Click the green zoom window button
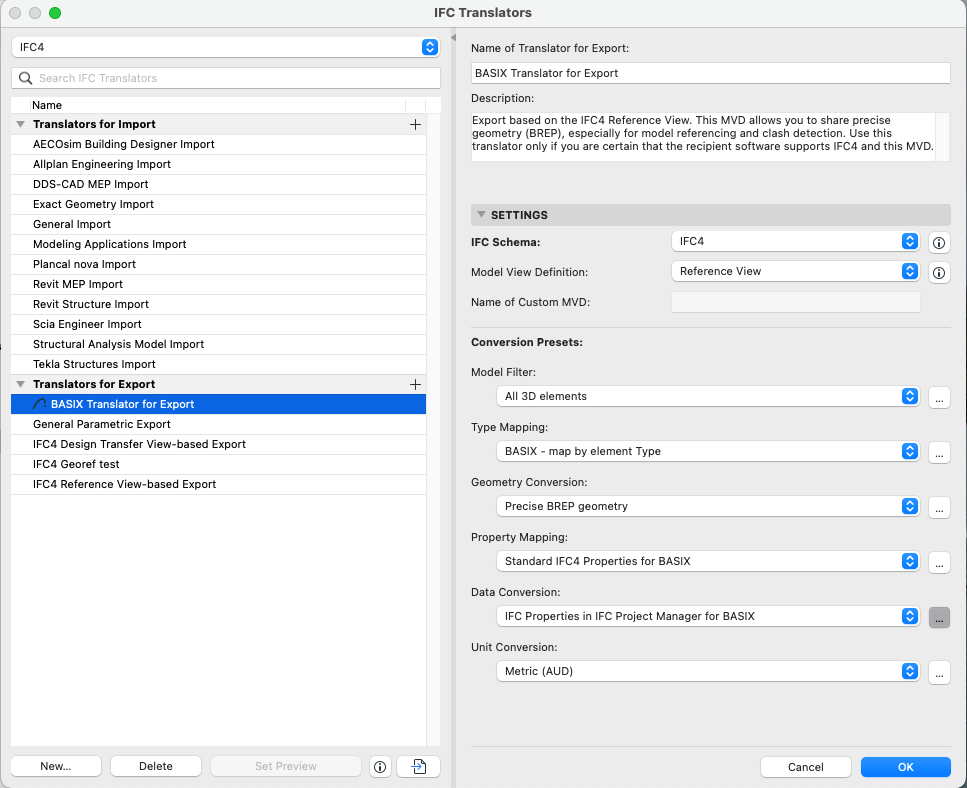 55,13
